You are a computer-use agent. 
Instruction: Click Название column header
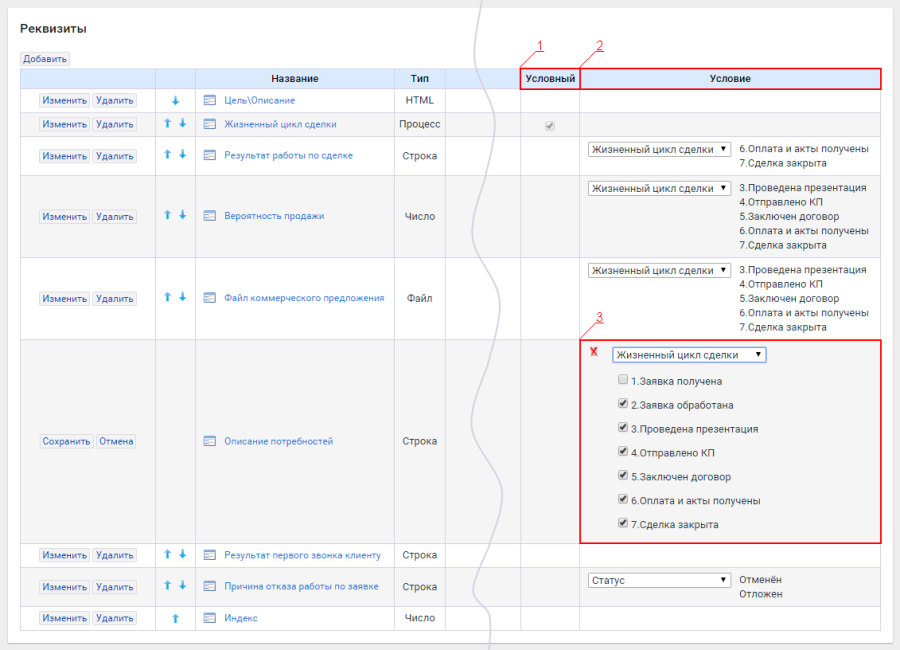pyautogui.click(x=294, y=79)
